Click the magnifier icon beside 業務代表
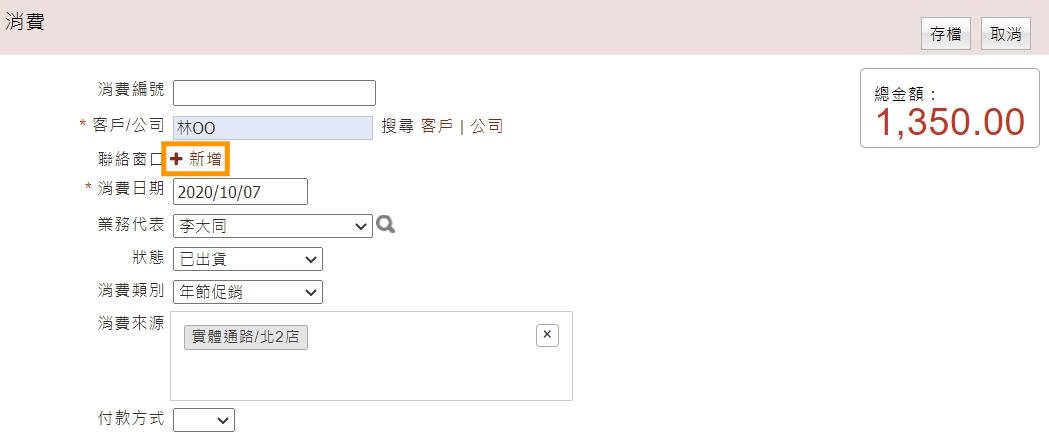 click(x=385, y=225)
